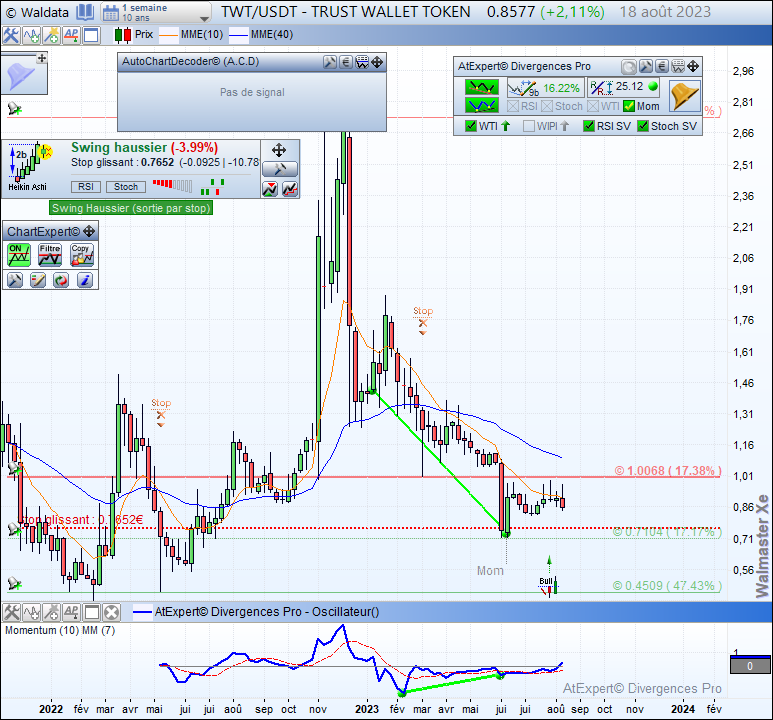Toggle the Stoch checkbox in Divergences Pro

(x=547, y=106)
